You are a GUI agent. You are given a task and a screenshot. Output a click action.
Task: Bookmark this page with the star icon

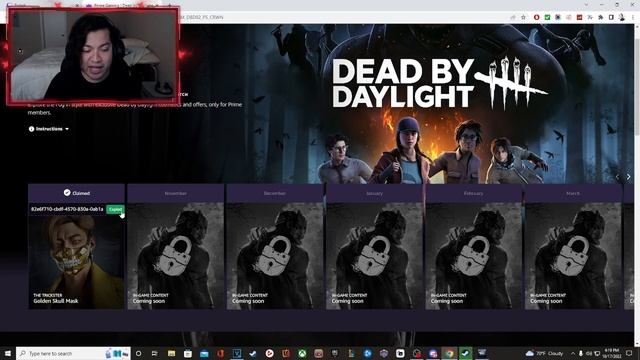tap(523, 17)
